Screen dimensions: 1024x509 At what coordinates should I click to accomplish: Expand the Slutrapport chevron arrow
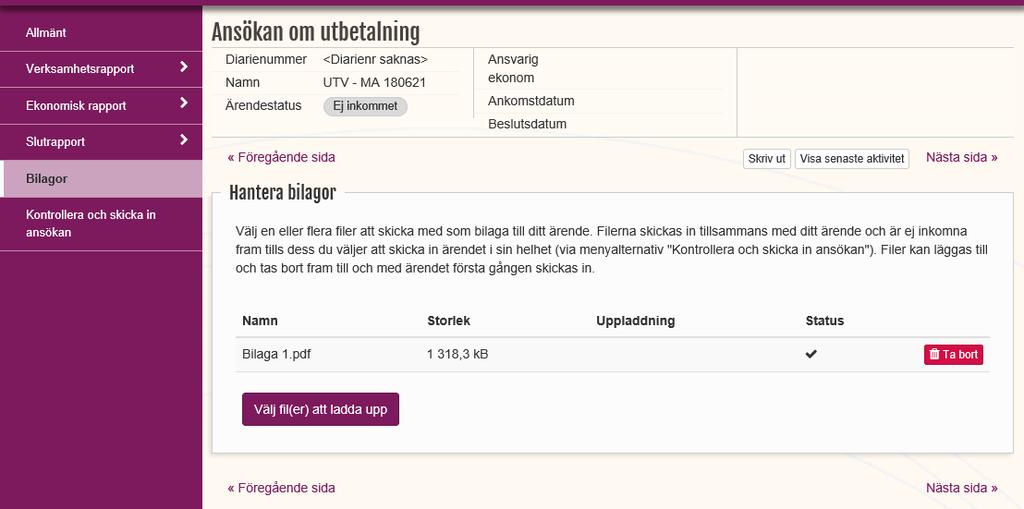tap(184, 140)
